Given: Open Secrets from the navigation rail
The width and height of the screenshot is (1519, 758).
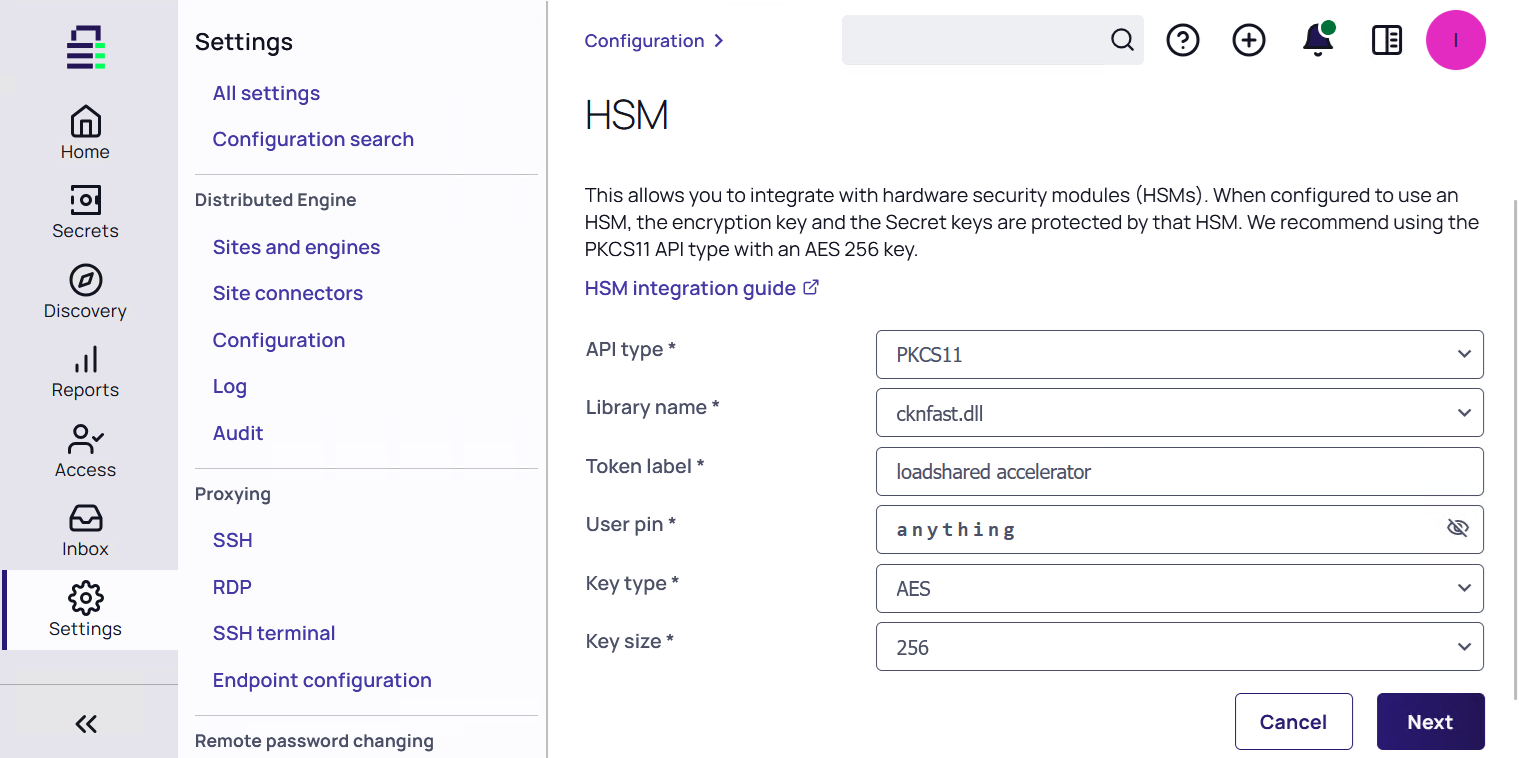Looking at the screenshot, I should pos(85,211).
